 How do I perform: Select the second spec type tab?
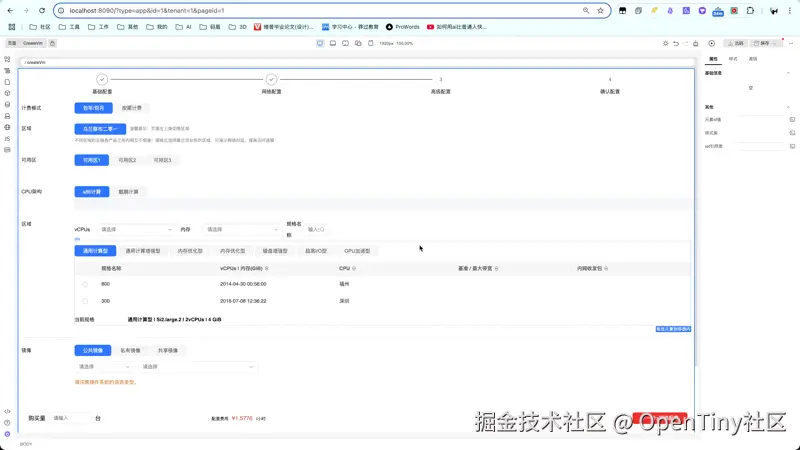pos(143,251)
